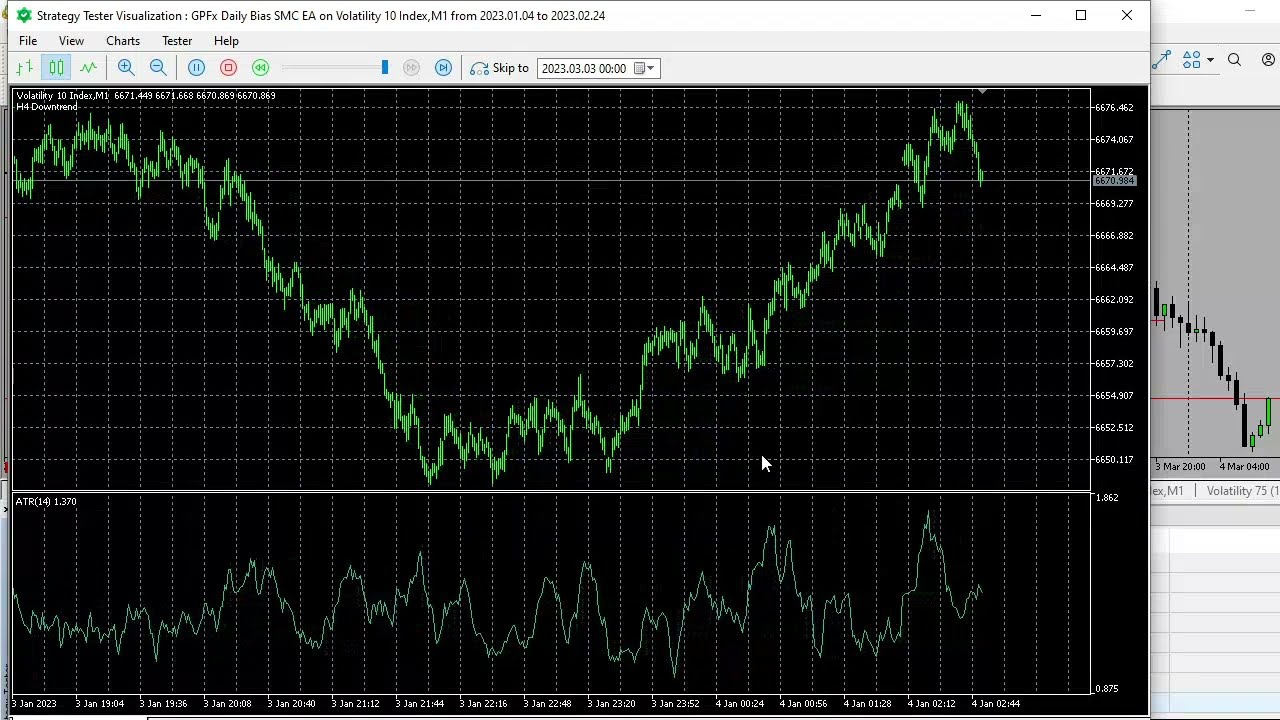Select the candlestick chart icon

click(56, 68)
